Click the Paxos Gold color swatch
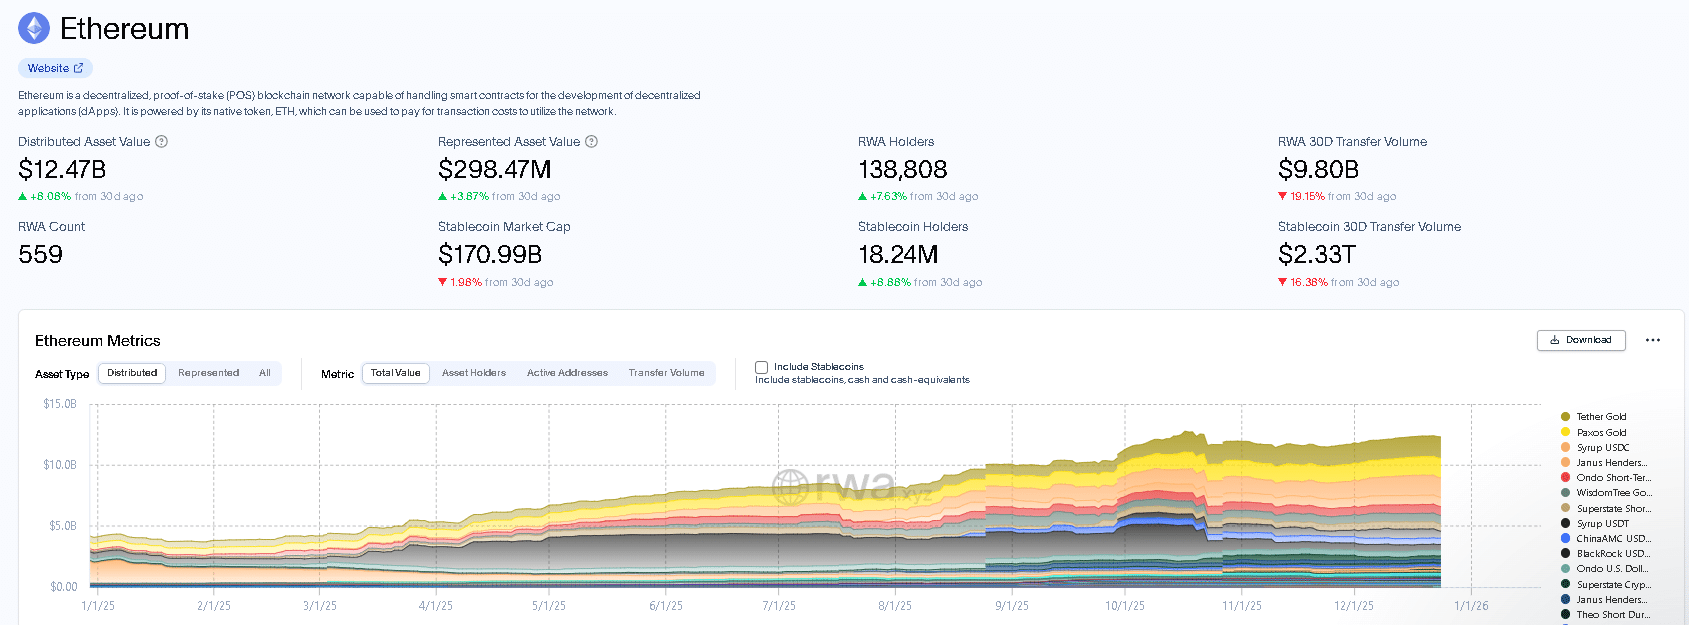Viewport: 1689px width, 625px height. click(x=1565, y=432)
